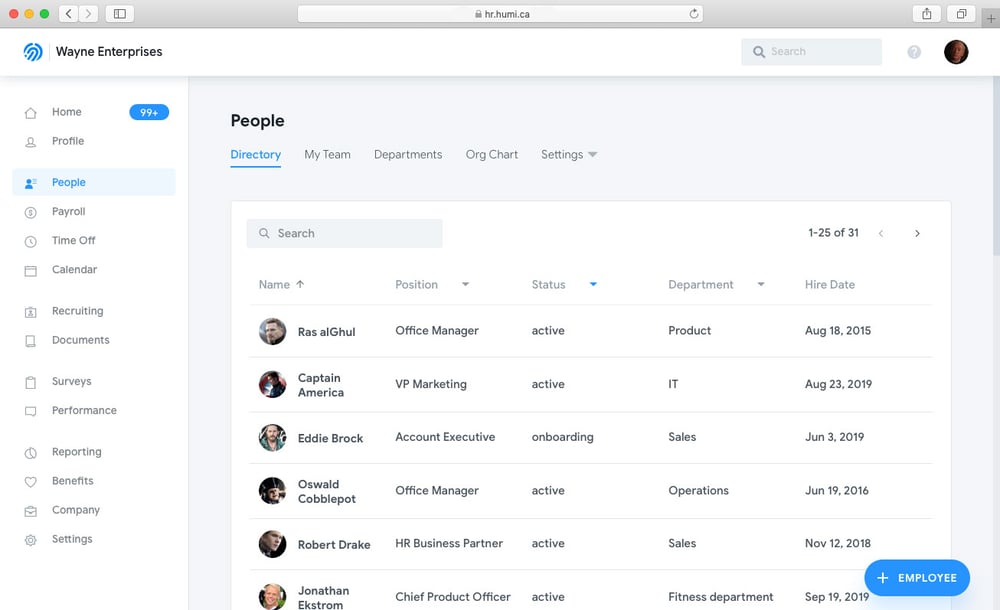Open Settings gear icon in sidebar
Viewport: 1000px width, 610px height.
pyautogui.click(x=31, y=540)
